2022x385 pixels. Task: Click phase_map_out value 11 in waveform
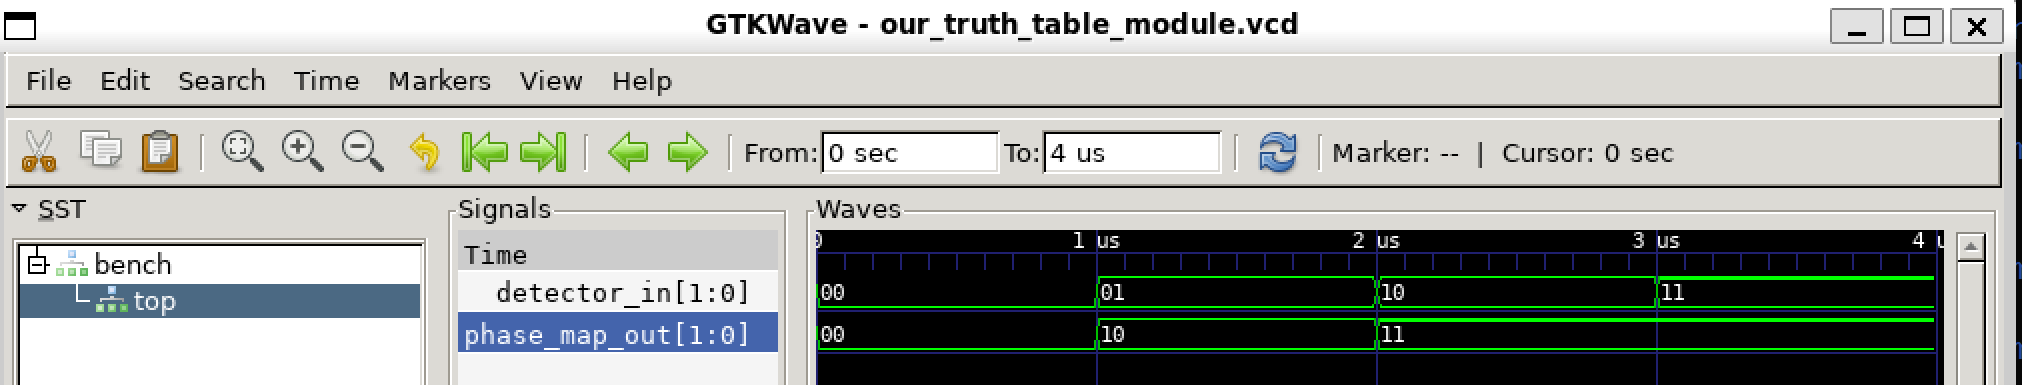[x=1392, y=335]
